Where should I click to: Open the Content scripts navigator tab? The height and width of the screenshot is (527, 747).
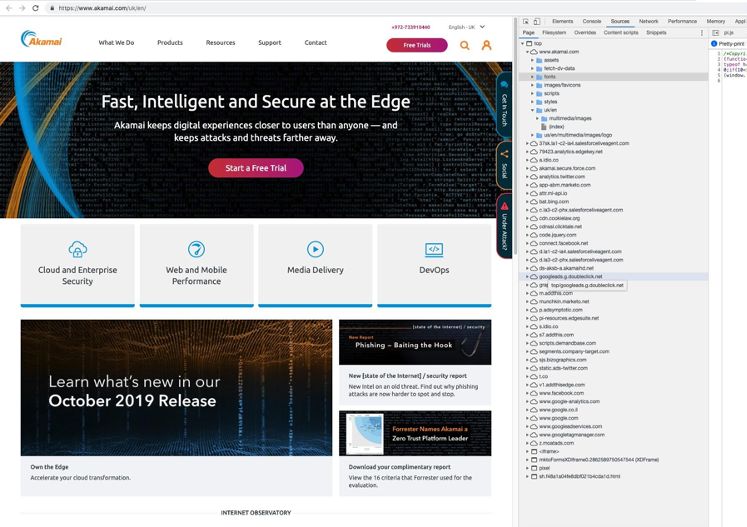(x=621, y=33)
